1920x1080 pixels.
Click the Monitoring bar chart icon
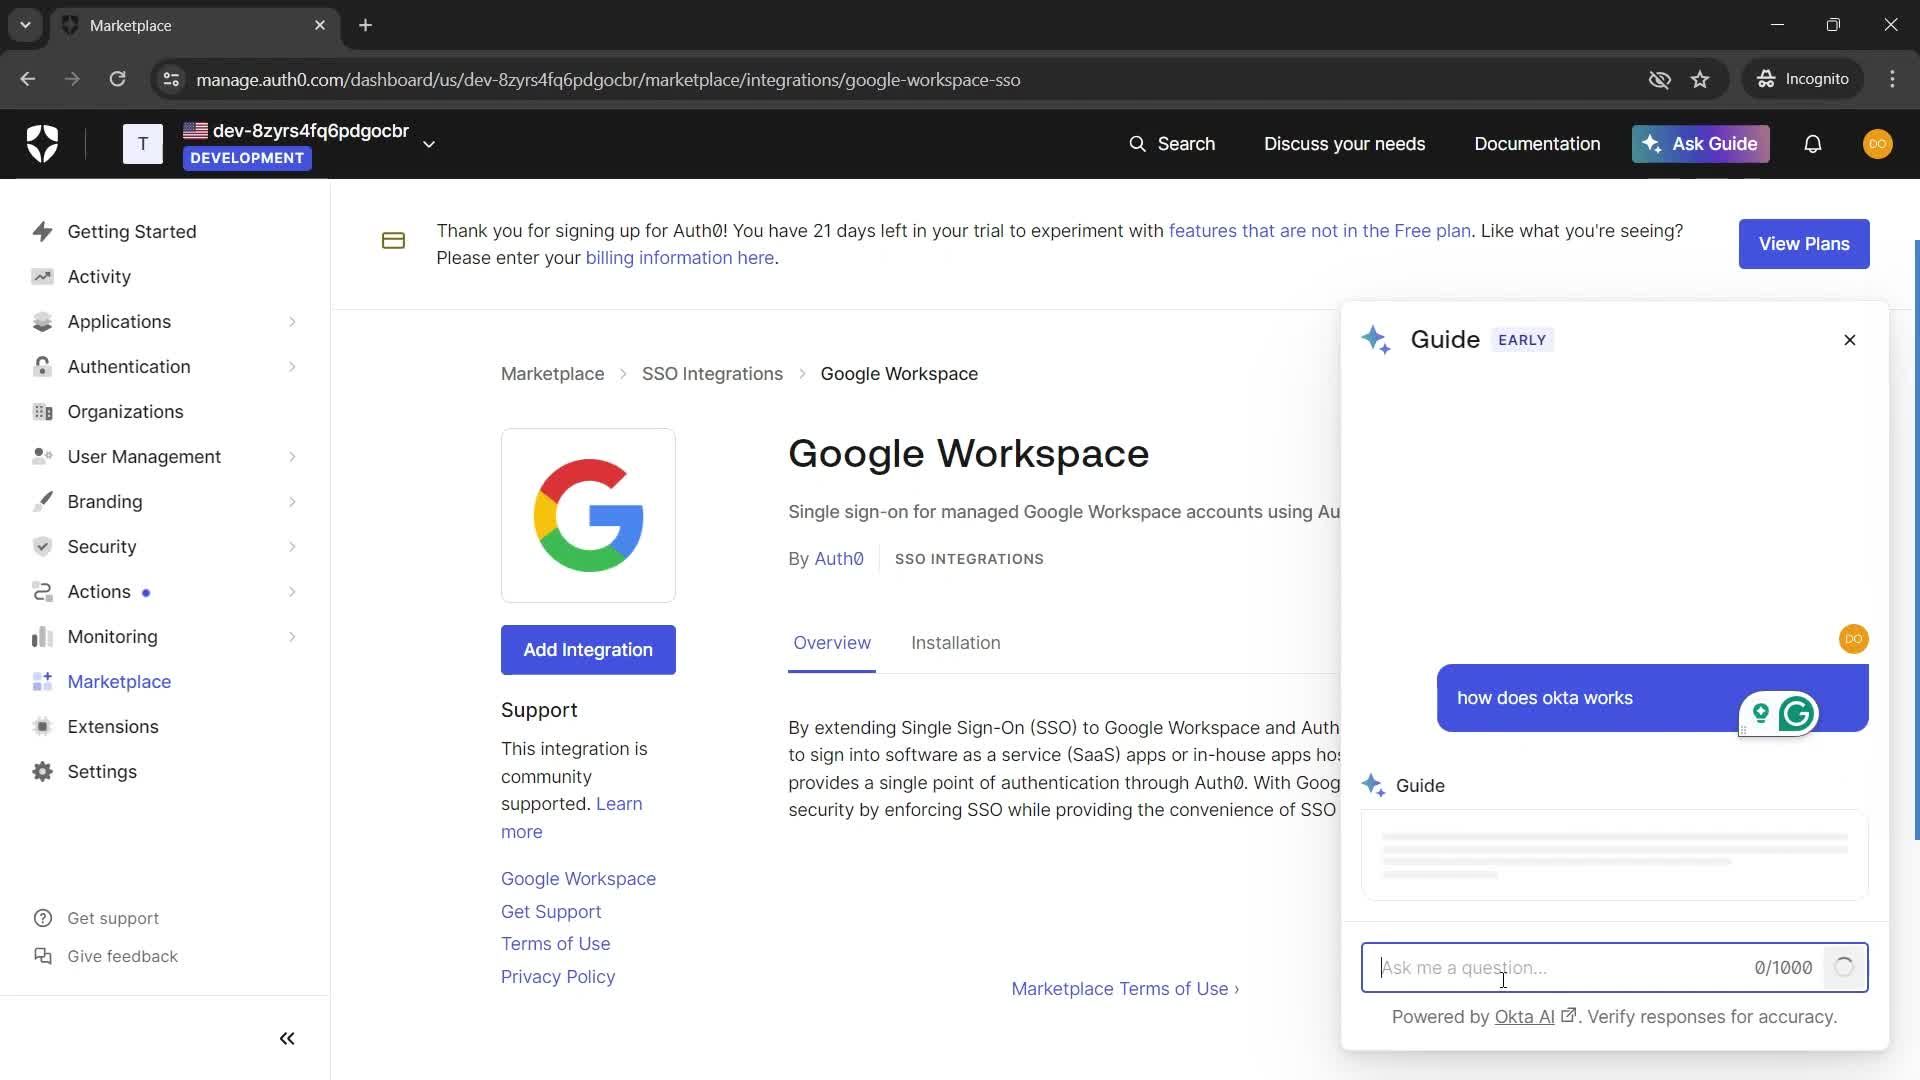42,637
